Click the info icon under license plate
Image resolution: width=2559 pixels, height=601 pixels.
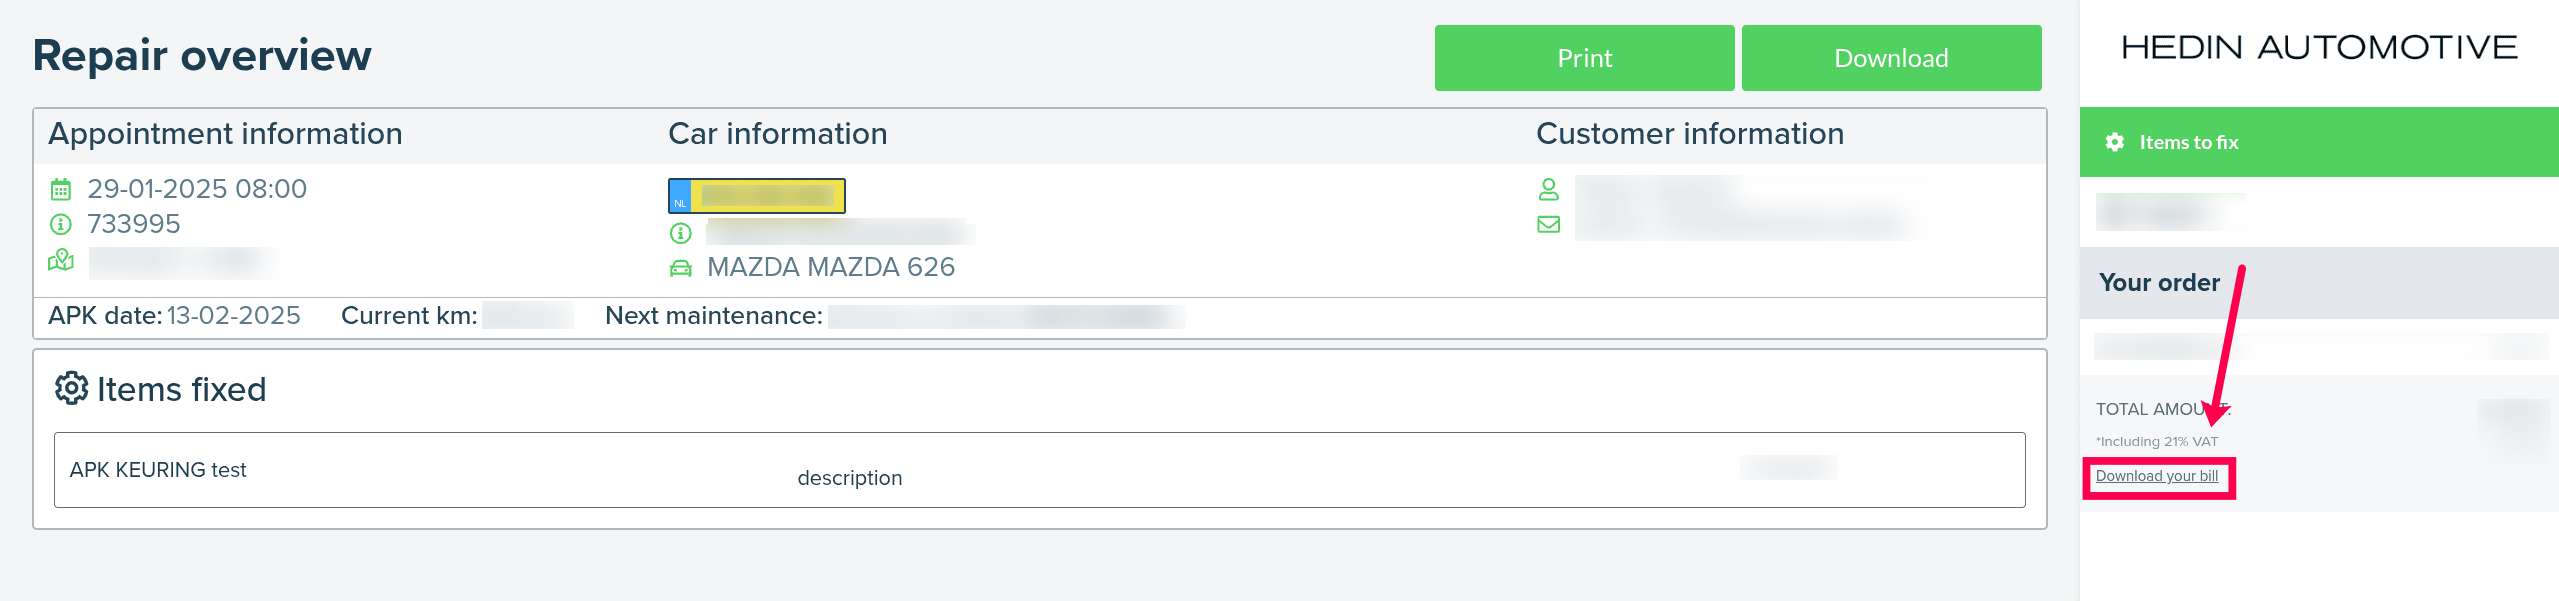(680, 233)
